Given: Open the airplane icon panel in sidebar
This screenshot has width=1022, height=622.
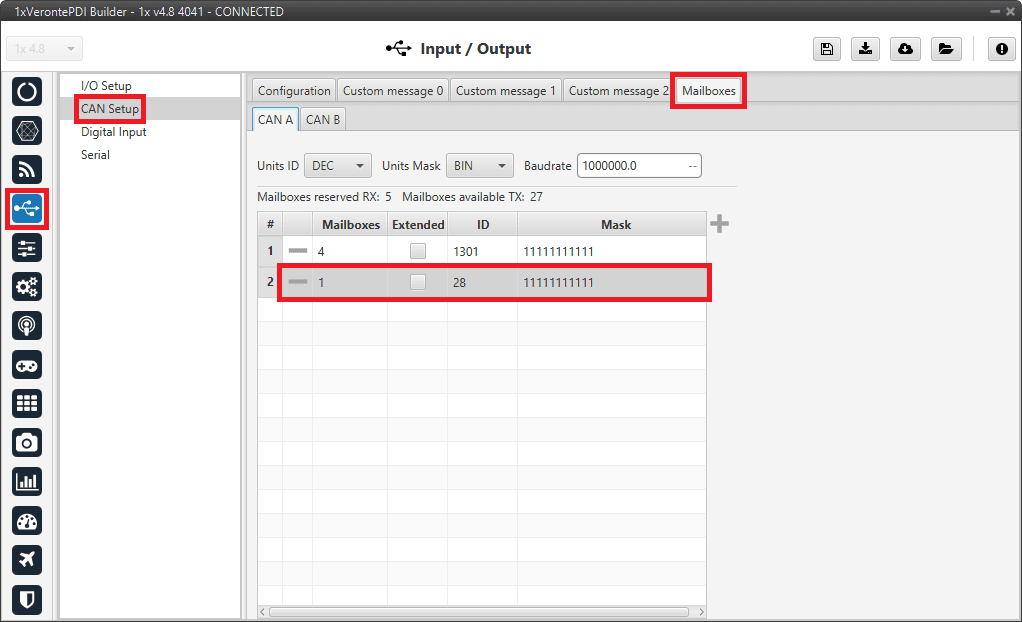Looking at the screenshot, I should (27, 560).
